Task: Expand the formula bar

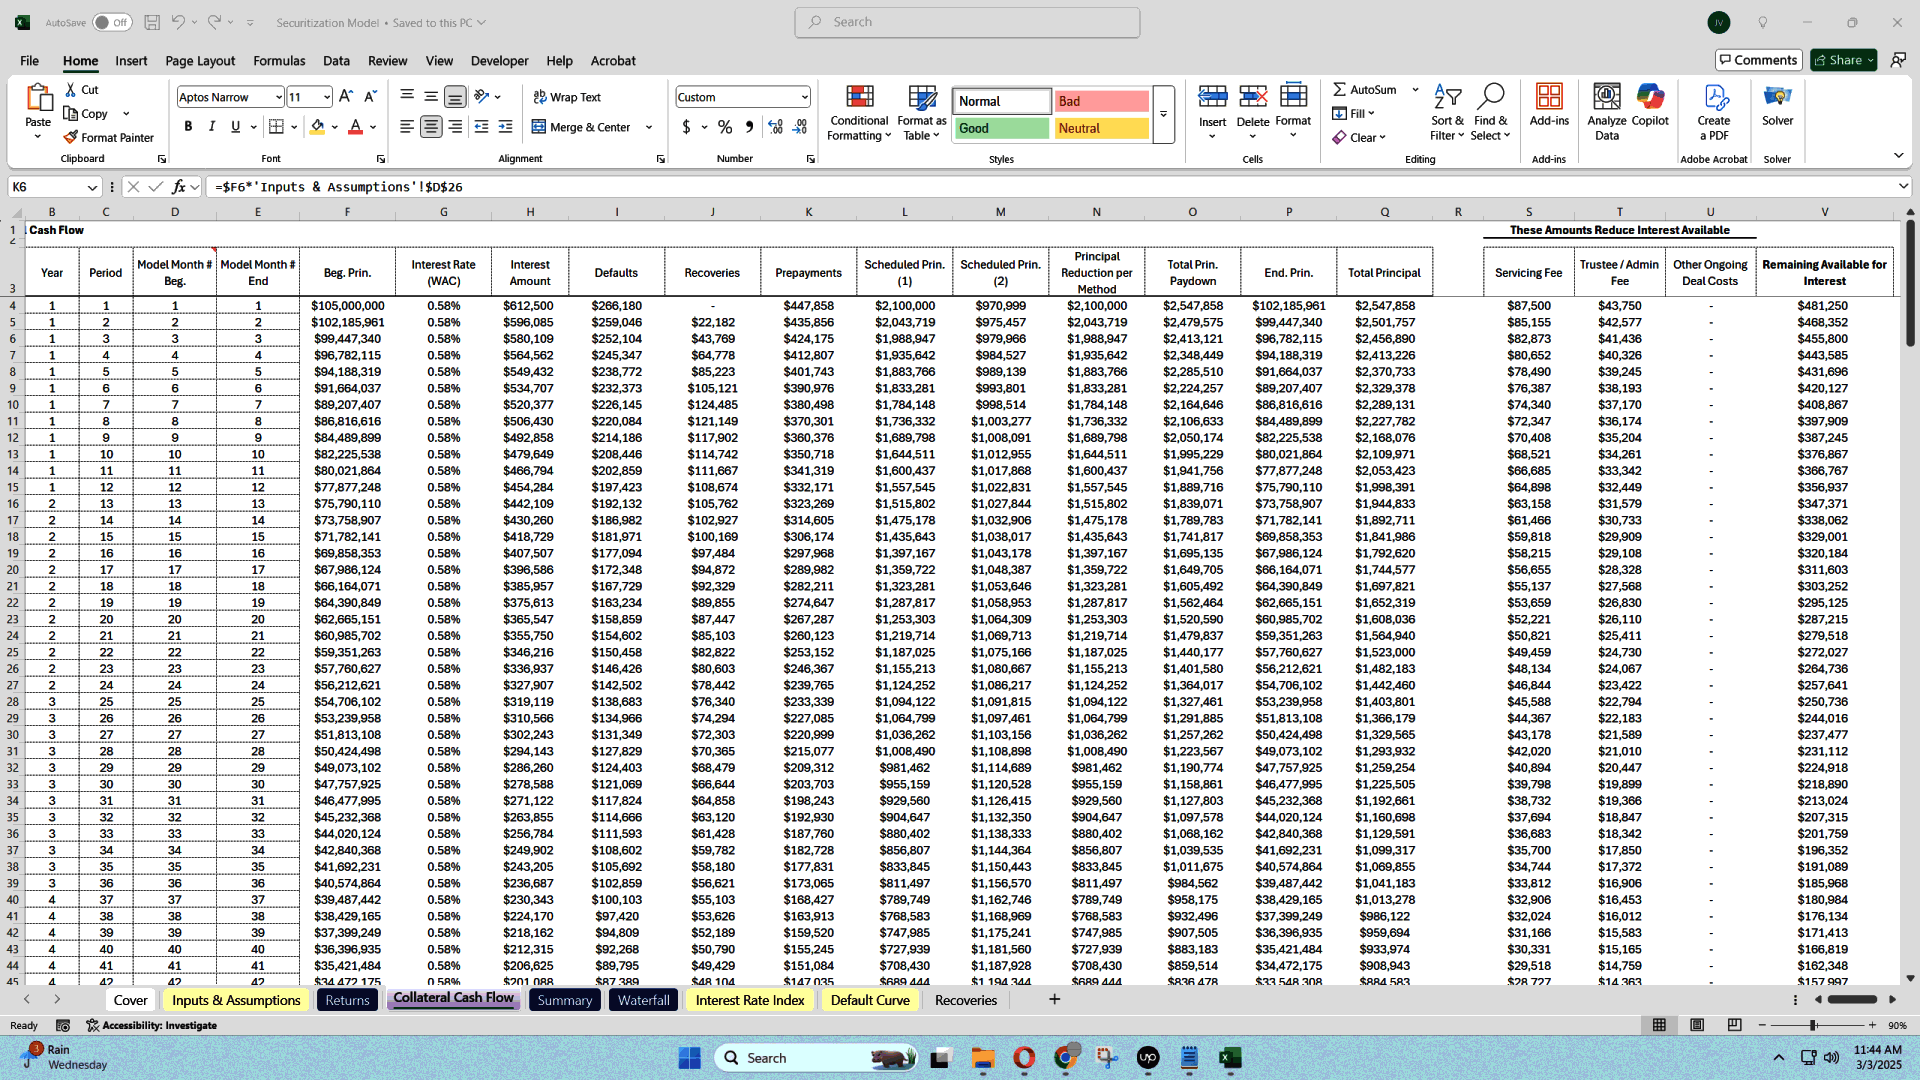Action: (x=1903, y=187)
